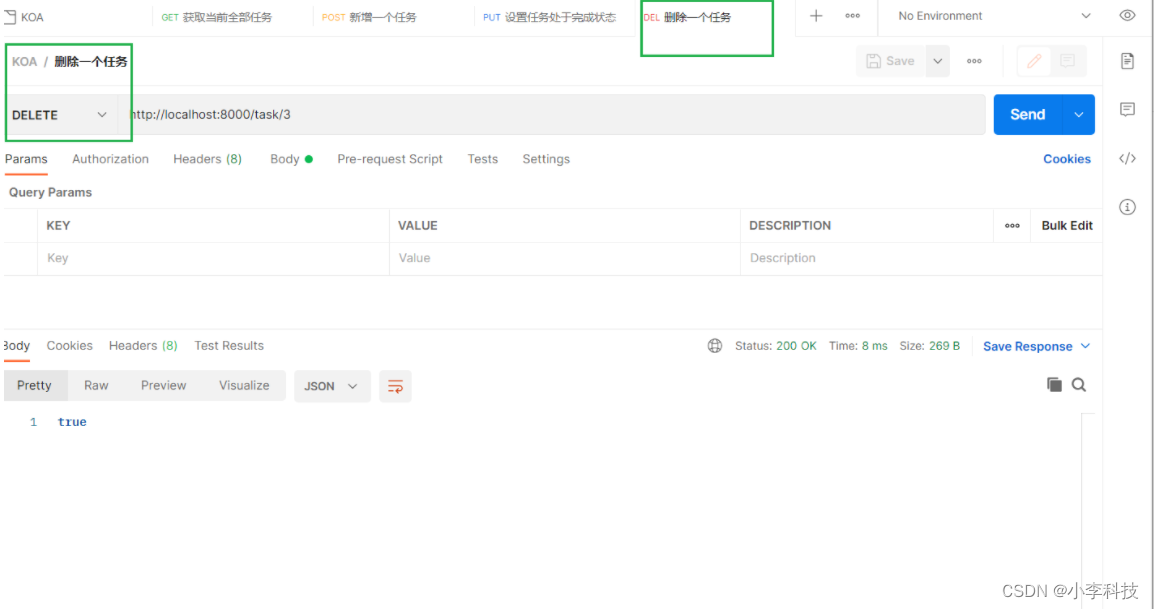
Task: Open the comments icon in right sidebar
Action: click(x=1127, y=109)
